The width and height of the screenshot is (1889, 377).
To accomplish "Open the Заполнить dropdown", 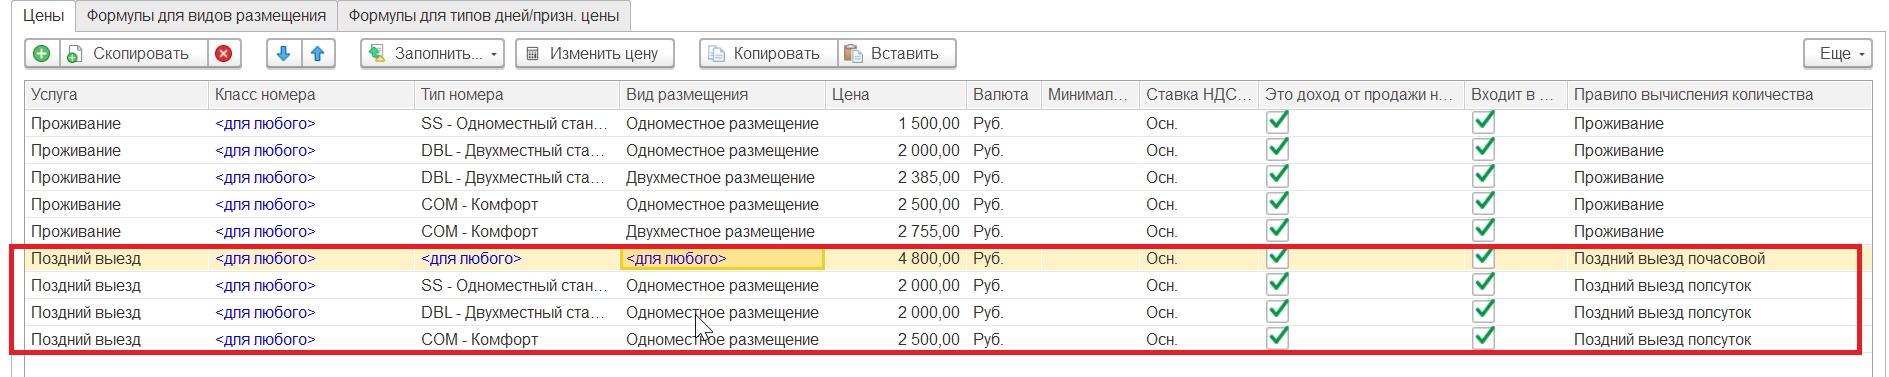I will point(432,53).
